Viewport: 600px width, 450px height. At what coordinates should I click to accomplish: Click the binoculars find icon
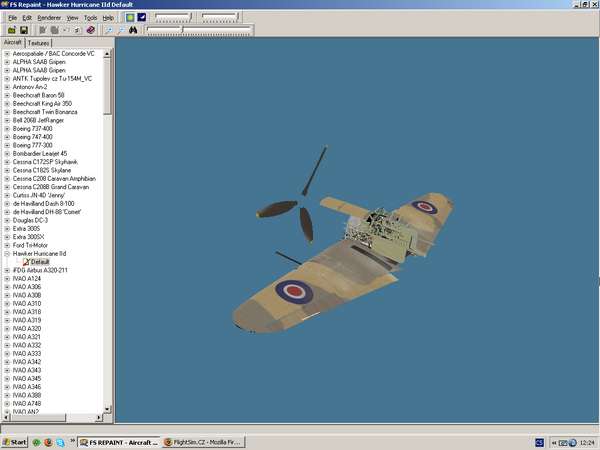click(133, 30)
